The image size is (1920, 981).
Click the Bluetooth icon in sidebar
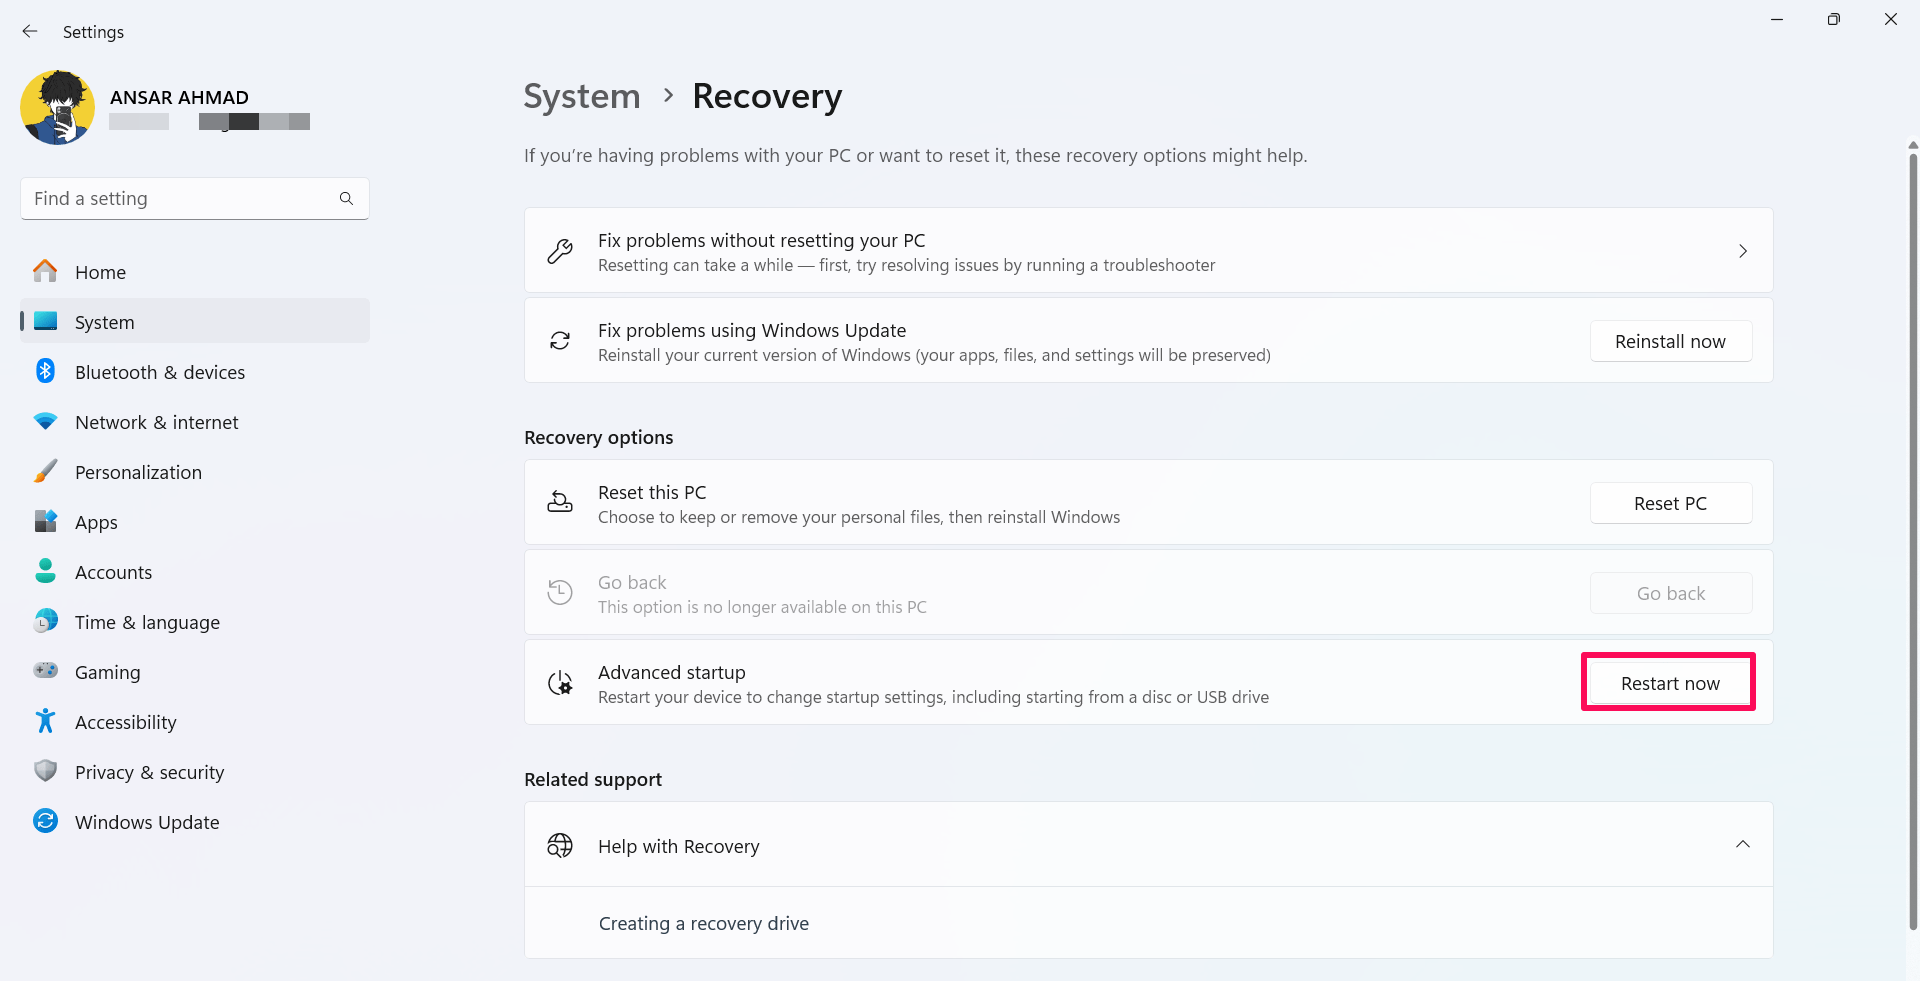pyautogui.click(x=45, y=371)
